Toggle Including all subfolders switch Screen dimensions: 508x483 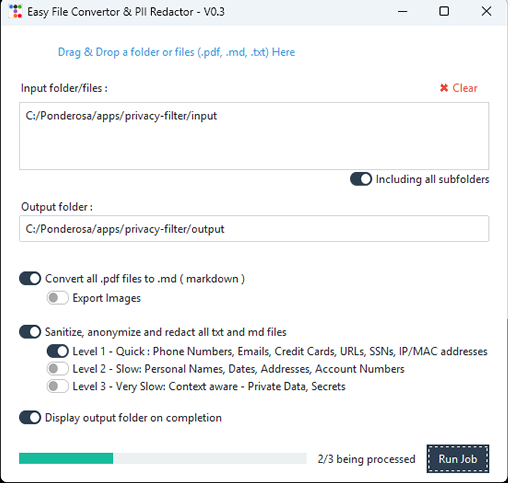point(361,179)
